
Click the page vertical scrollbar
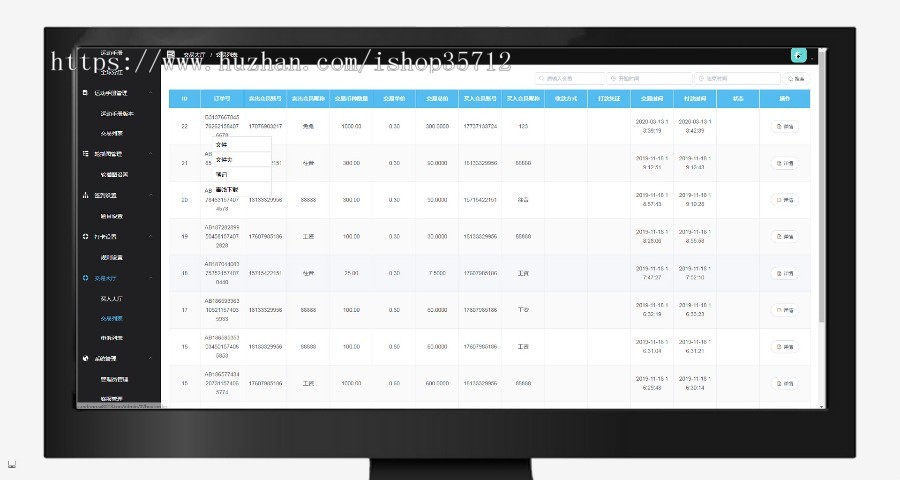pyautogui.click(x=822, y=189)
